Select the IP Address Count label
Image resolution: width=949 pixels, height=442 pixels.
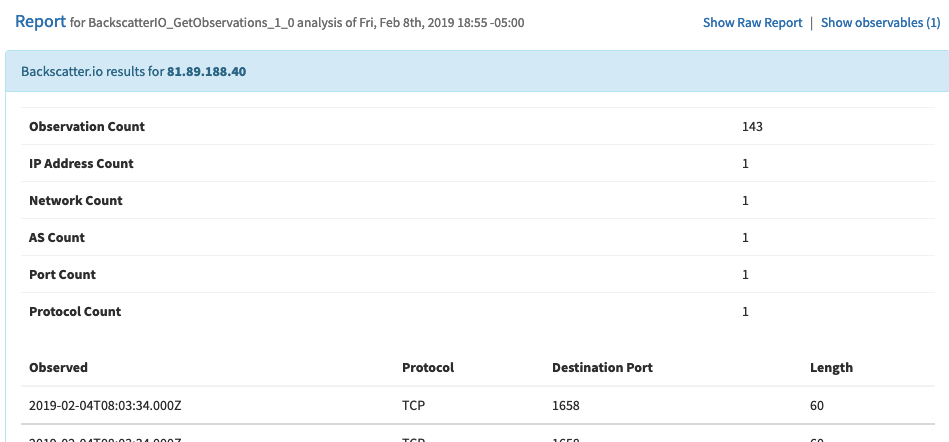pos(81,164)
